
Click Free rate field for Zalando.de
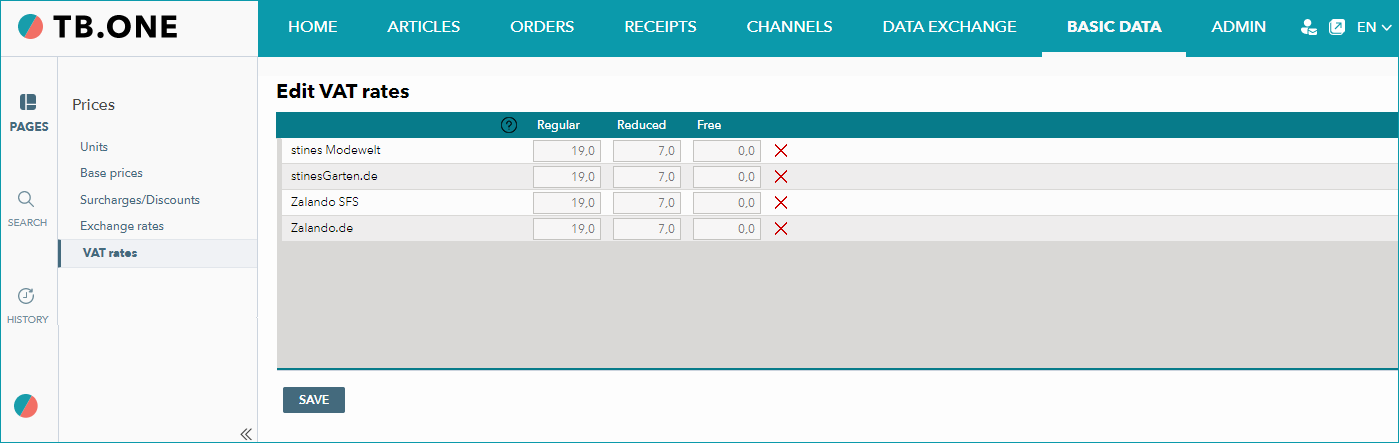(727, 229)
